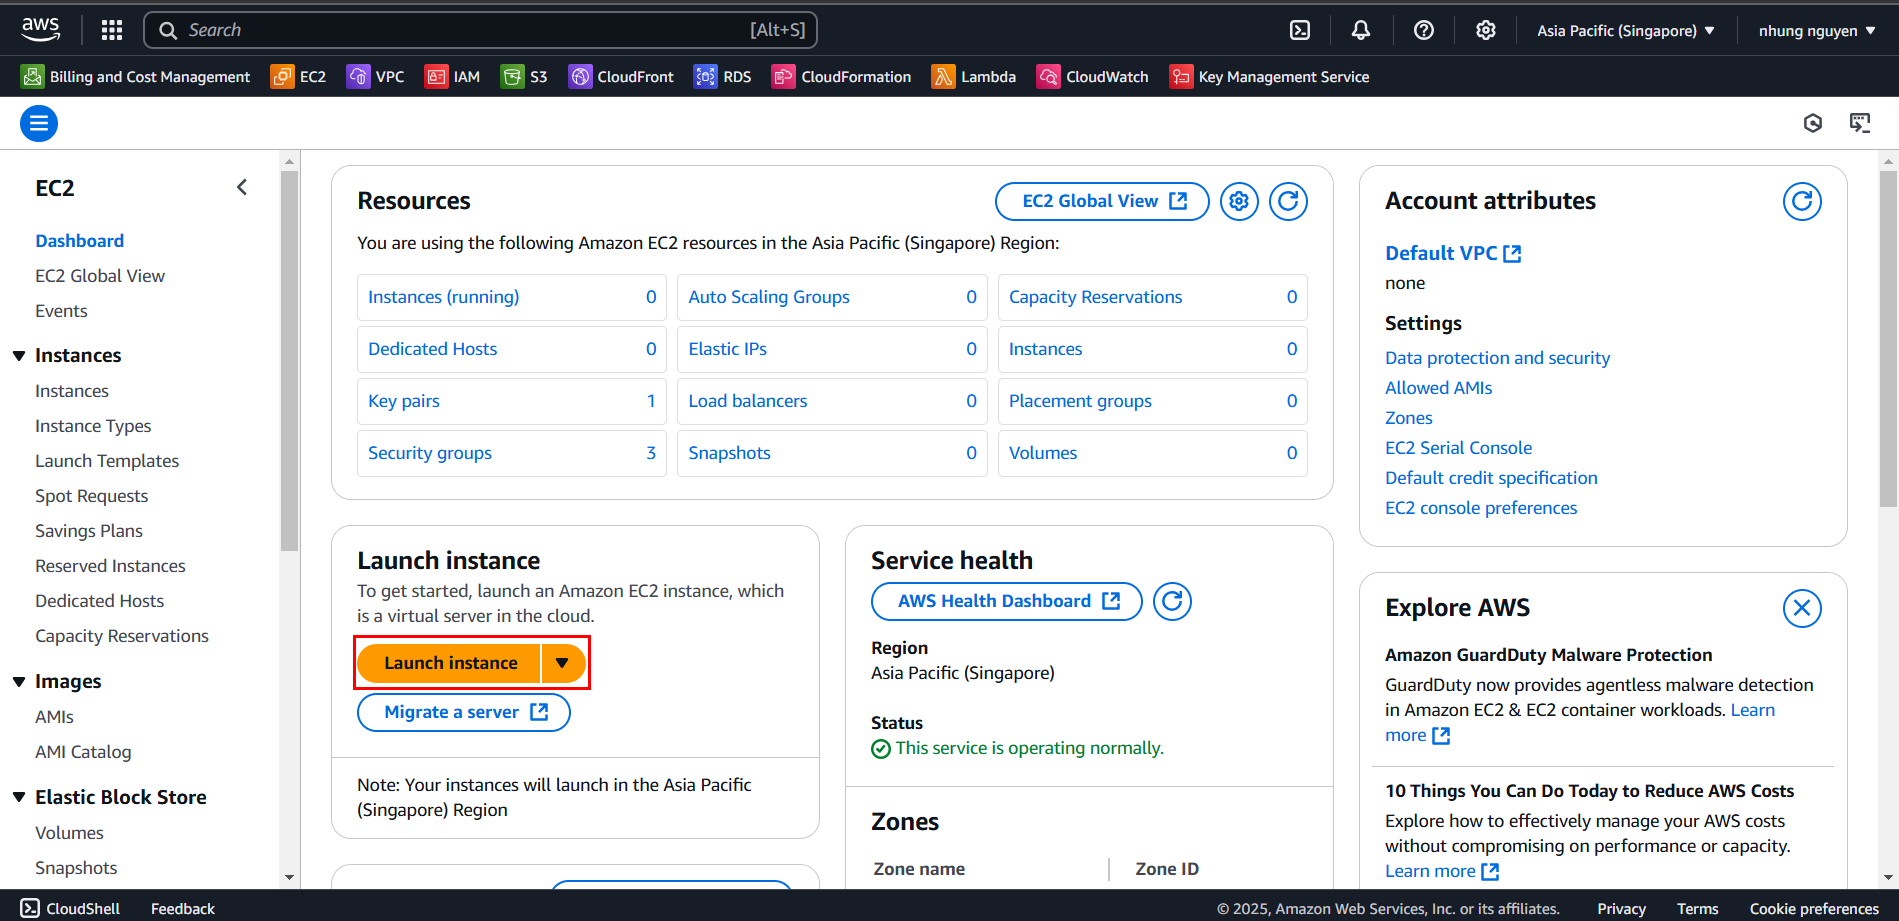Click the screen tutorial icon near top right
1899x921 pixels.
tap(1860, 123)
